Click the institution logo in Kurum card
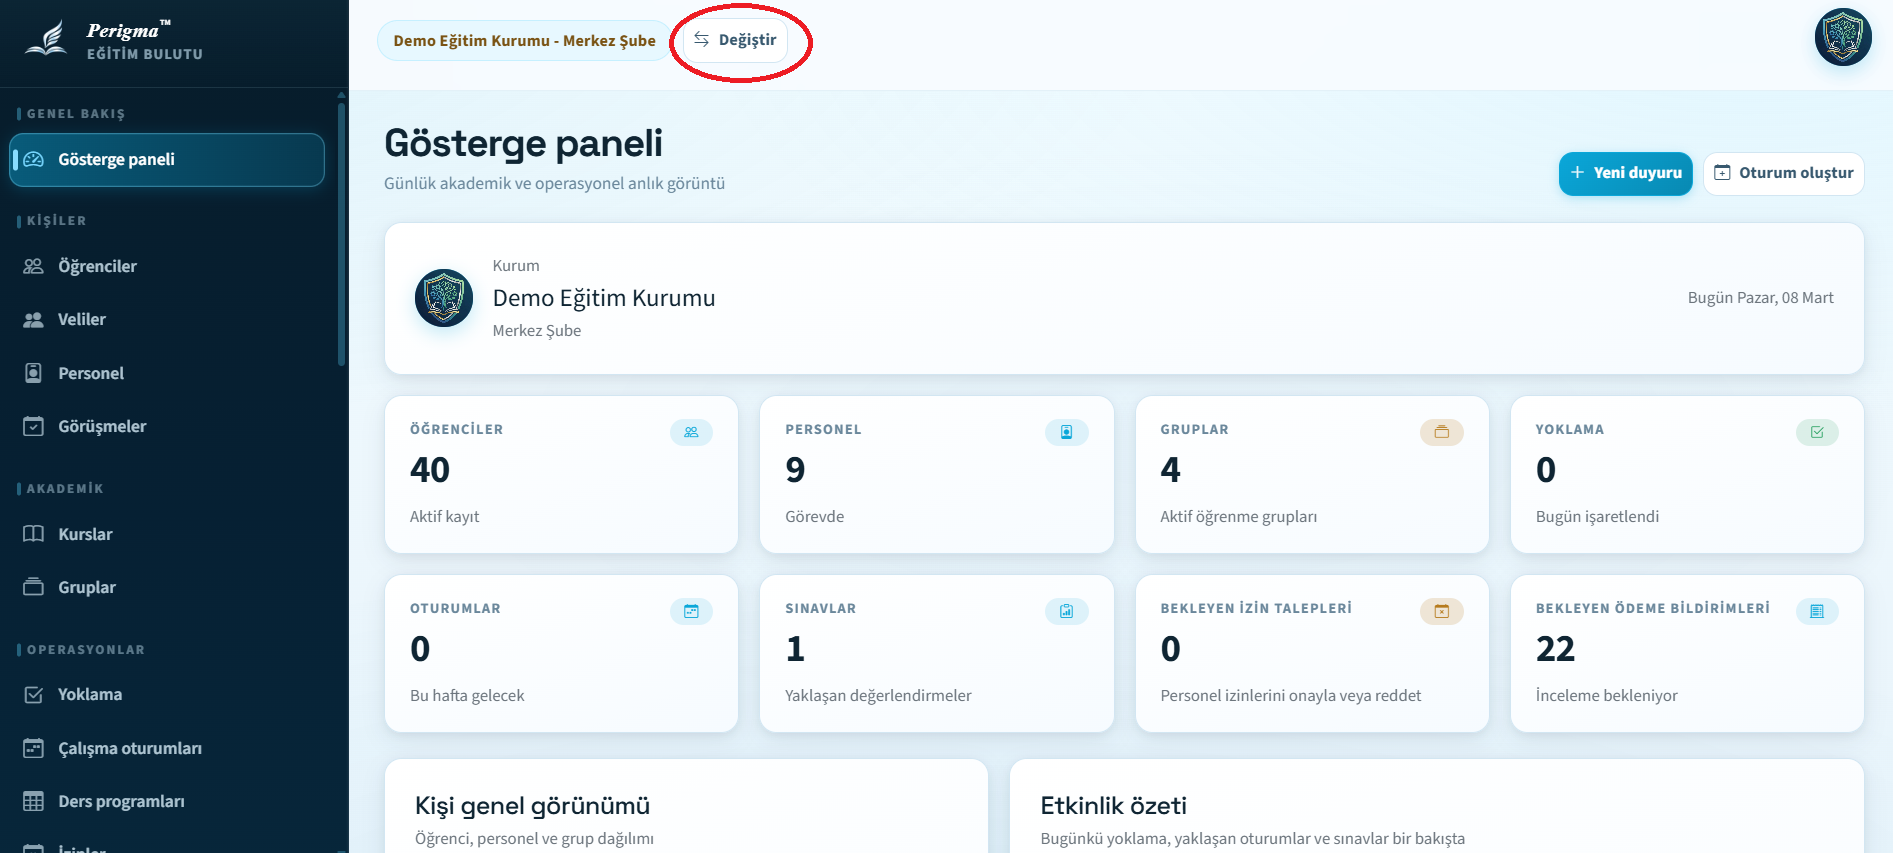Viewport: 1893px width, 853px height. (x=444, y=298)
